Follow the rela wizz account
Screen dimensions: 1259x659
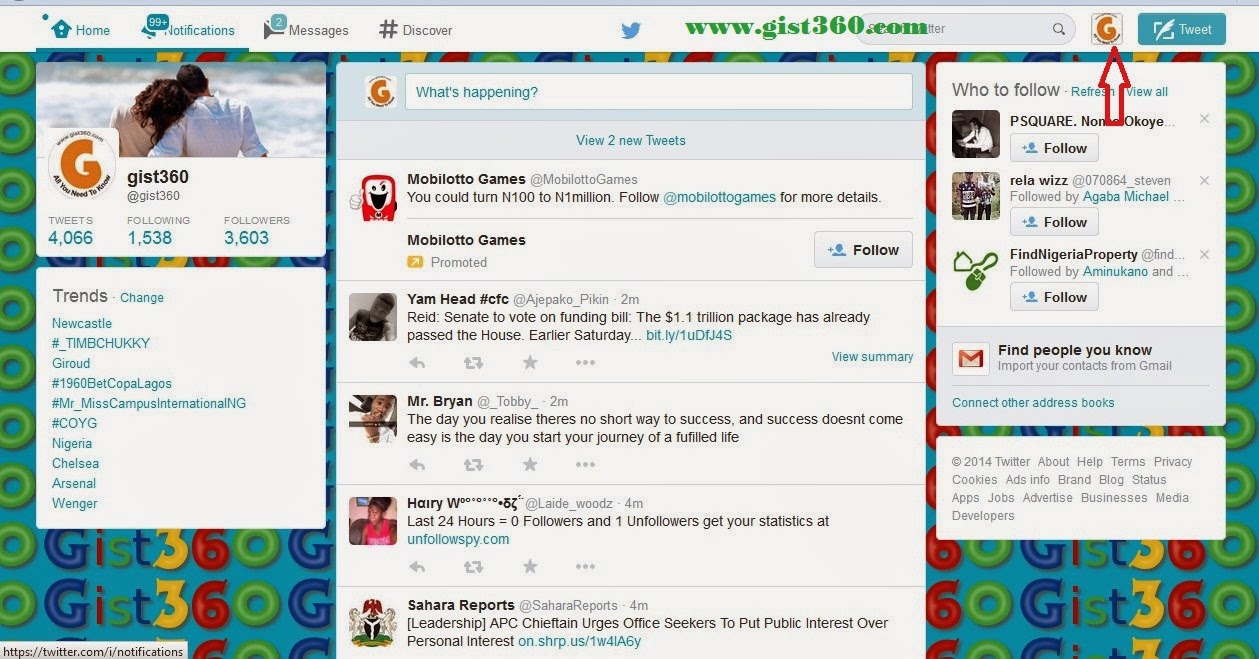click(x=1054, y=222)
